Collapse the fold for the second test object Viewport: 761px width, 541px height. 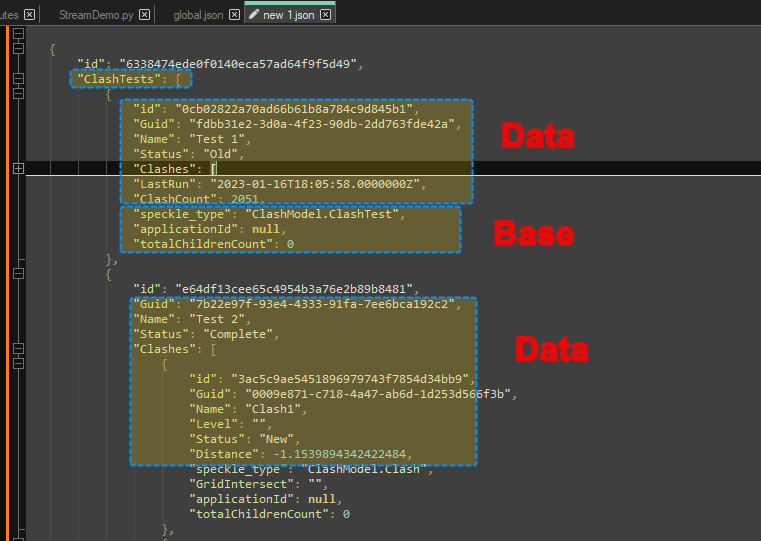(x=18, y=274)
